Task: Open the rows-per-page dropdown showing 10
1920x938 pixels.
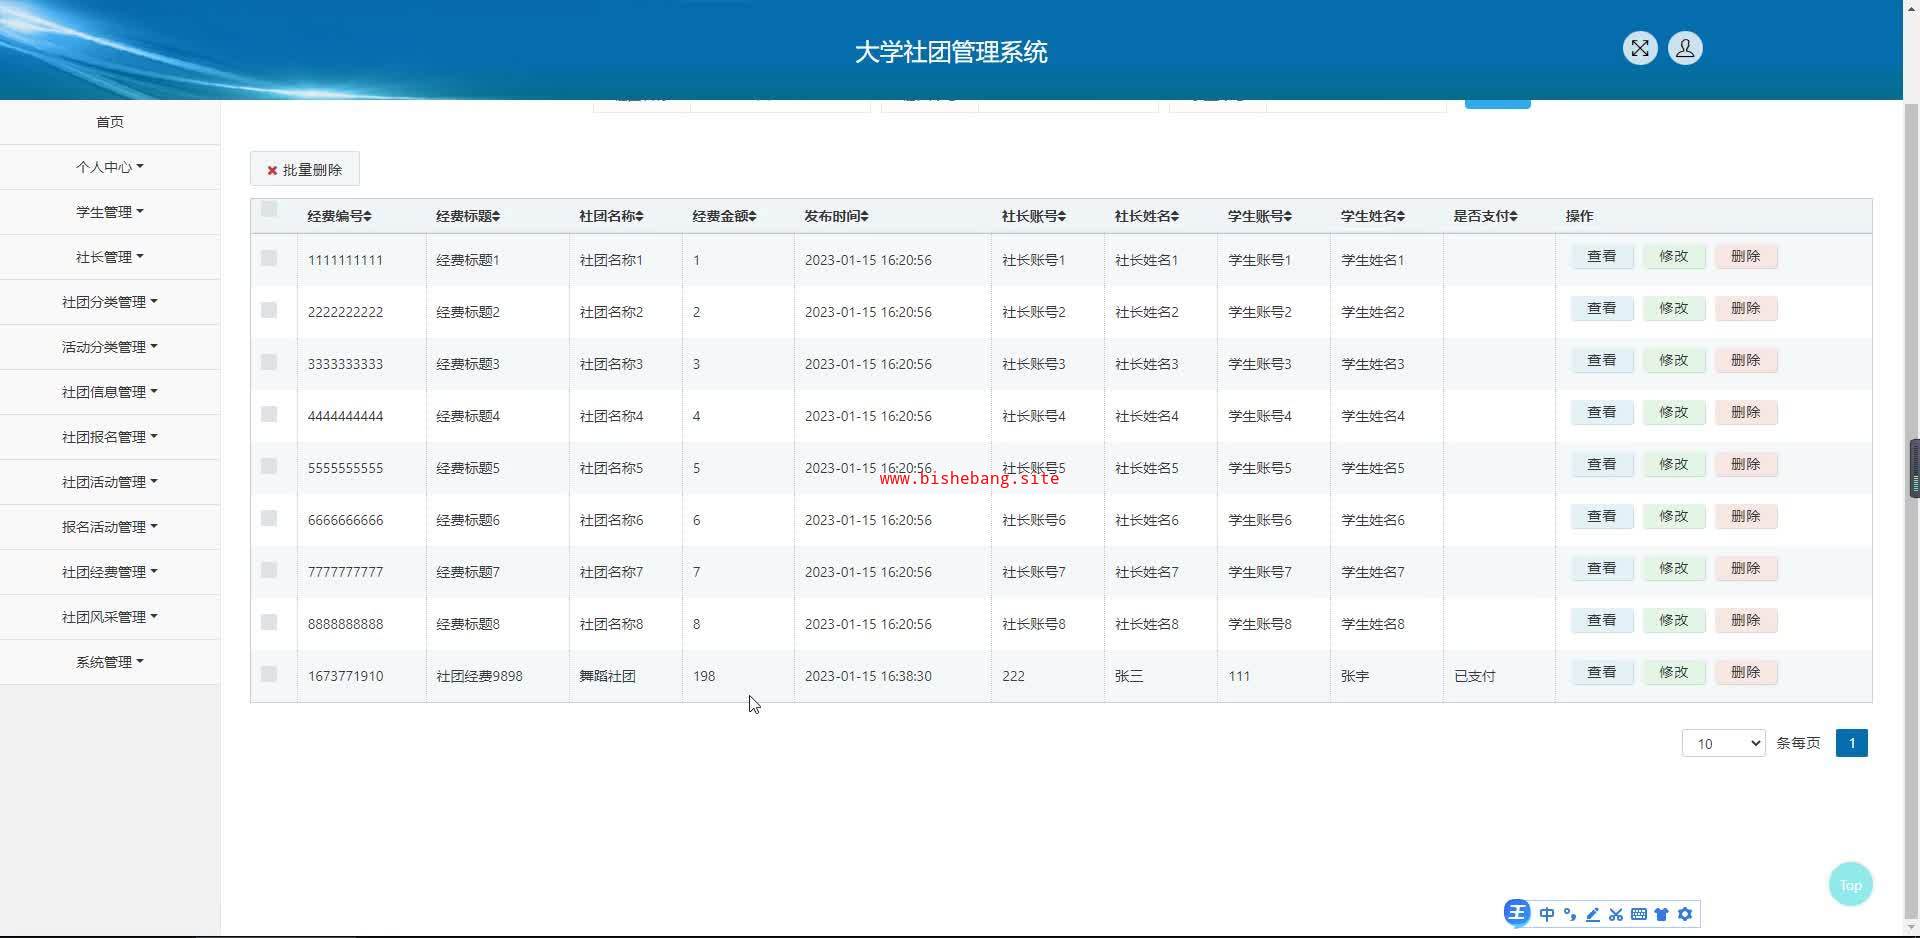Action: (x=1723, y=743)
